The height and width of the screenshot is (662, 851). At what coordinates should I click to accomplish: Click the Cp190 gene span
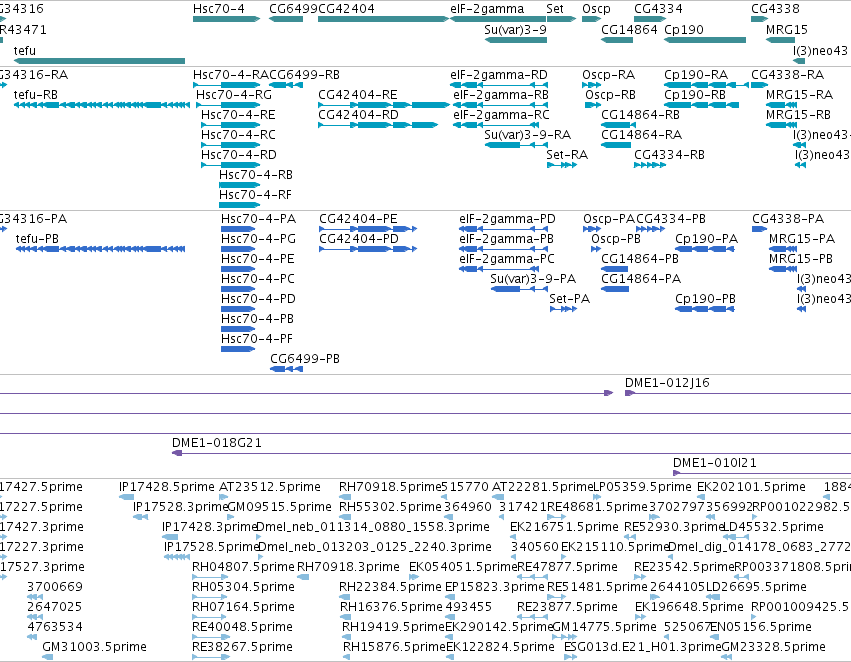[x=705, y=40]
